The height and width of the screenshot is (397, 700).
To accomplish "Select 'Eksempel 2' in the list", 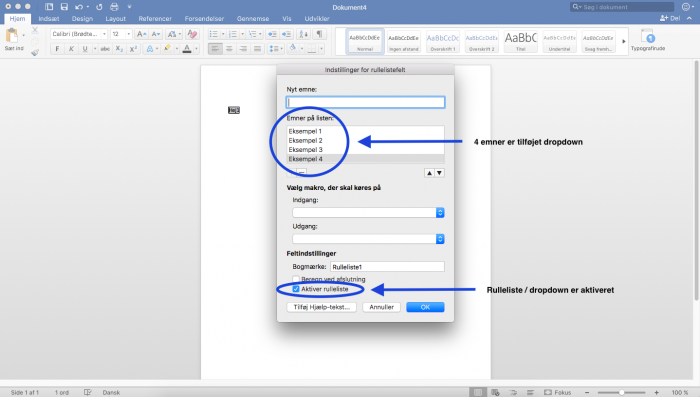I will [x=365, y=140].
